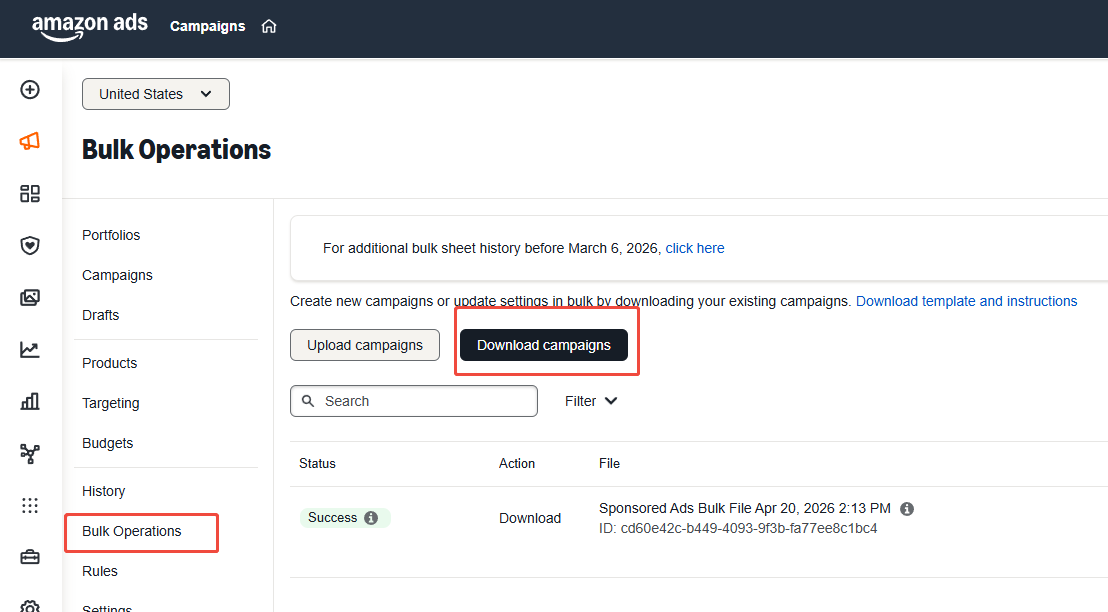The height and width of the screenshot is (612, 1108).
Task: Open the United States country dropdown
Action: pyautogui.click(x=156, y=94)
